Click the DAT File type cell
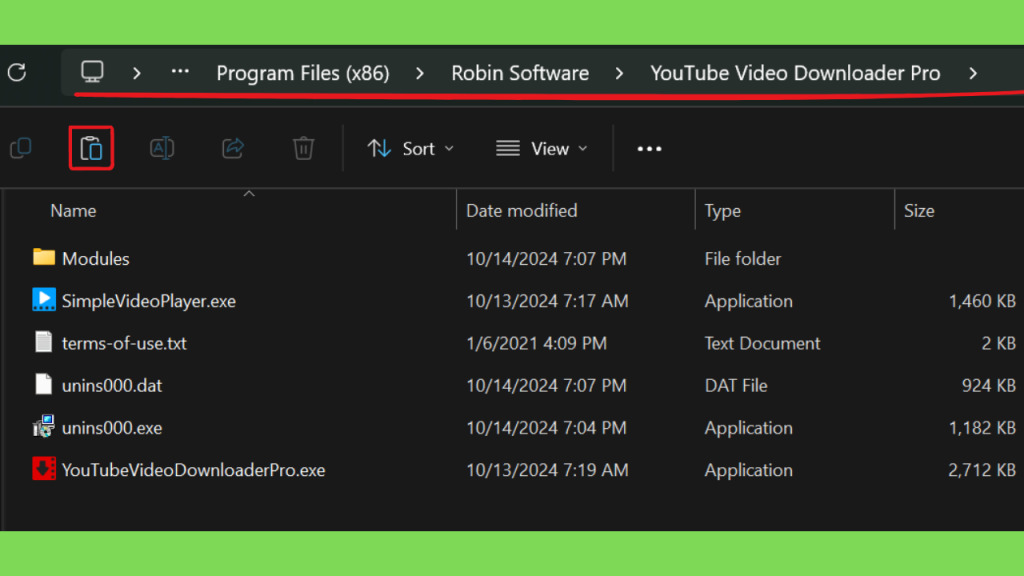 (736, 386)
